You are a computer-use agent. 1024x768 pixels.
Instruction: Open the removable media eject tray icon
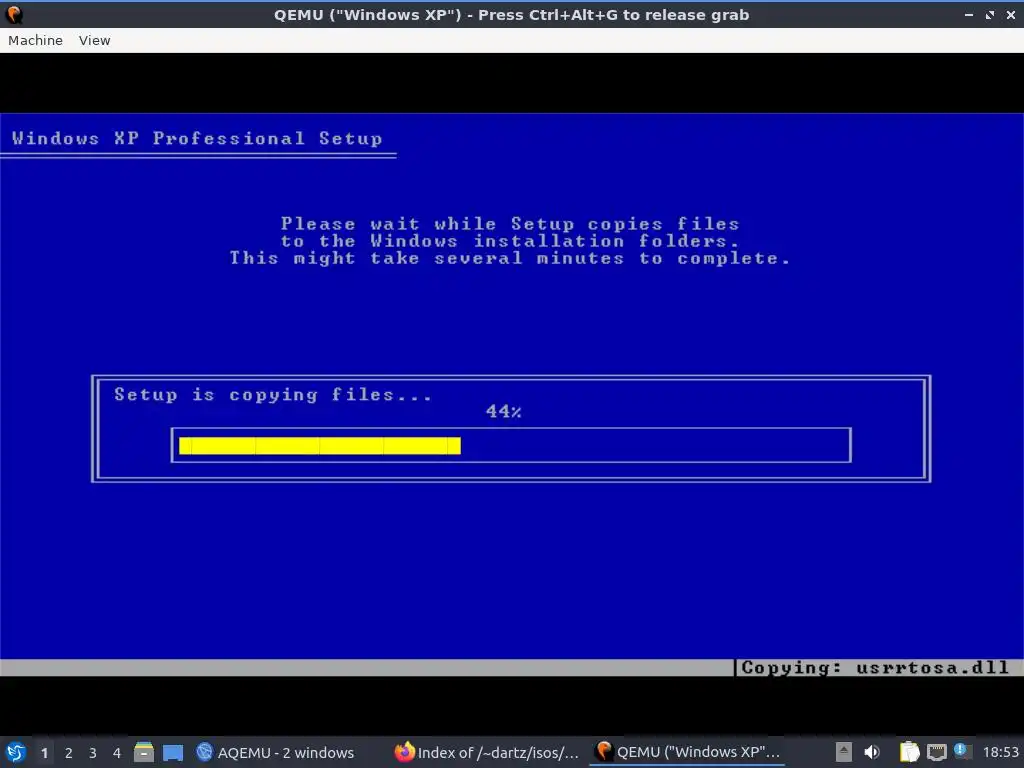844,752
